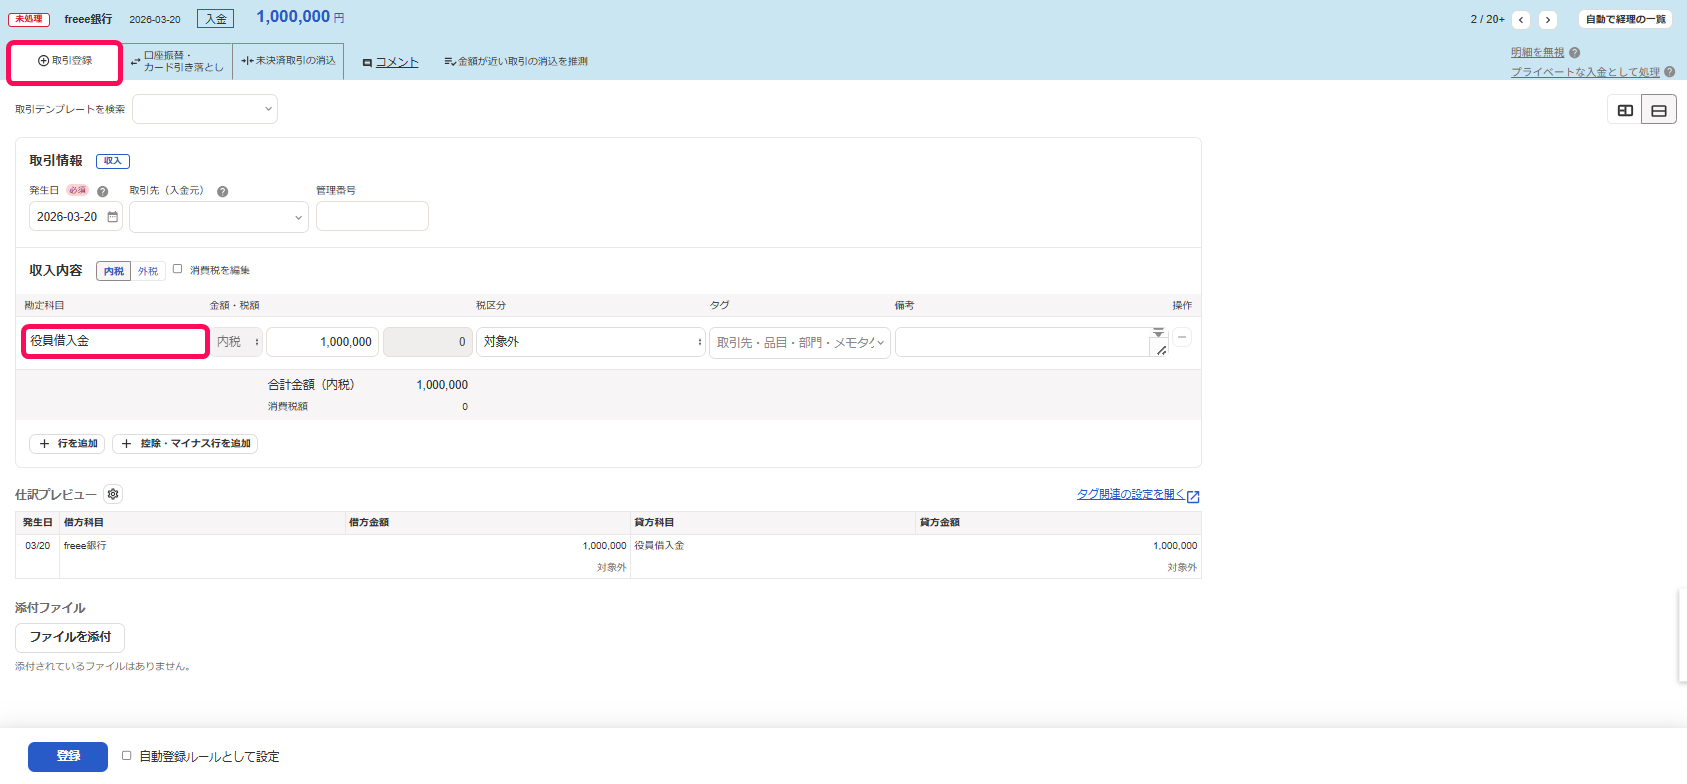Switch to stacked single-column layout icon
This screenshot has height=784, width=1687.
[x=1659, y=110]
